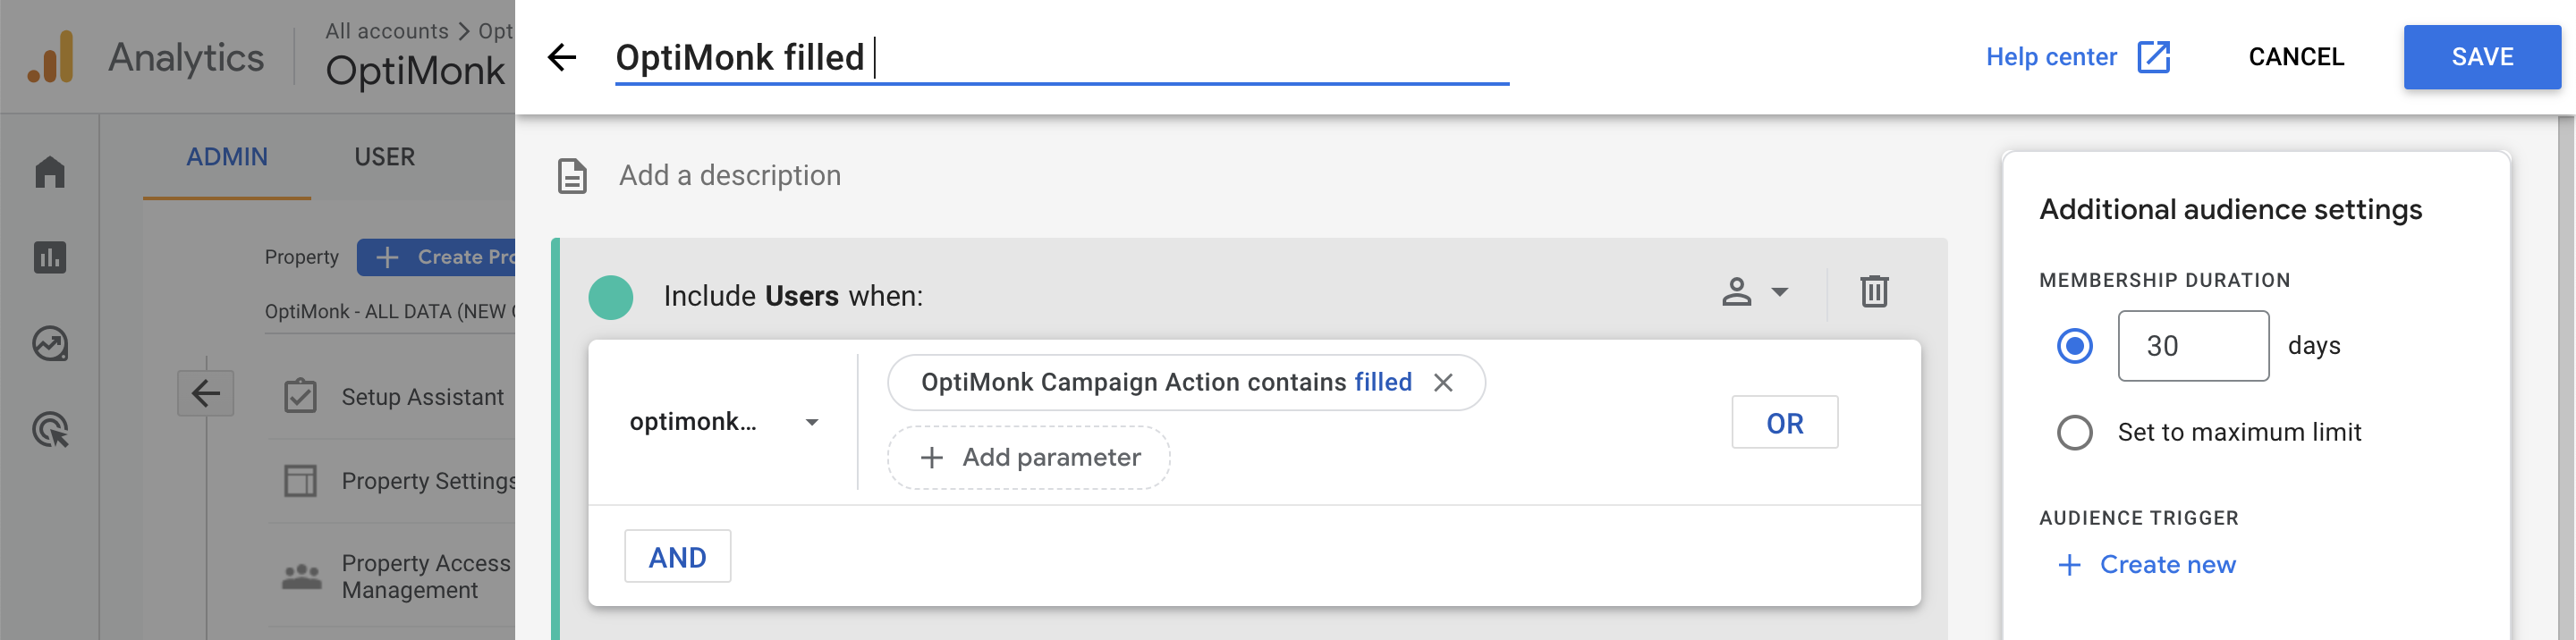This screenshot has width=2576, height=640.
Task: Expand the optimonk event dropdown
Action: [812, 422]
